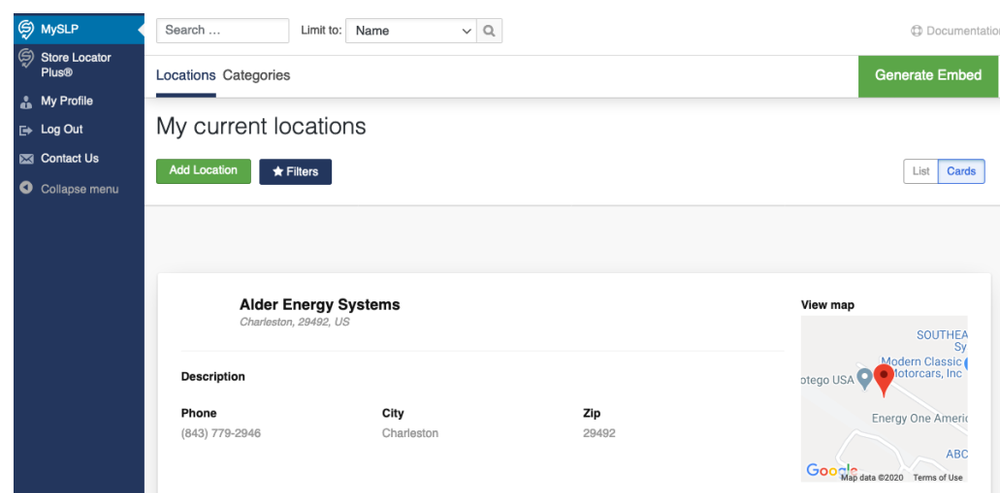The width and height of the screenshot is (1000, 493).
Task: Open MySLP menu item
Action: [79, 29]
